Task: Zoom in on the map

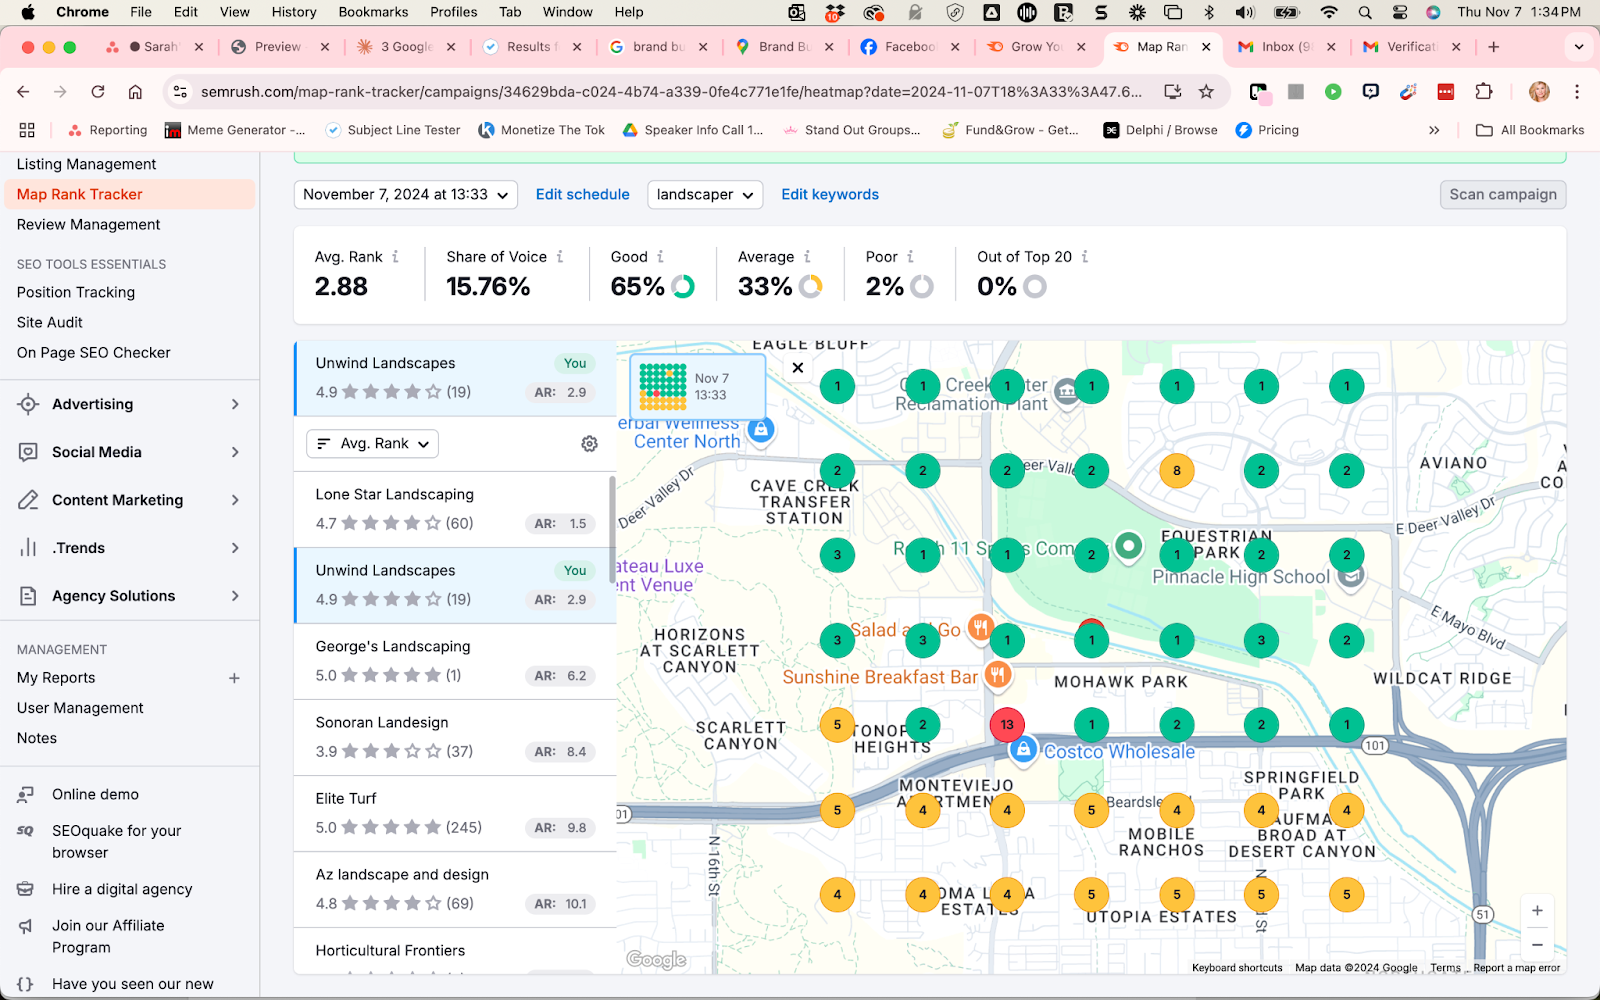Action: (x=1537, y=911)
